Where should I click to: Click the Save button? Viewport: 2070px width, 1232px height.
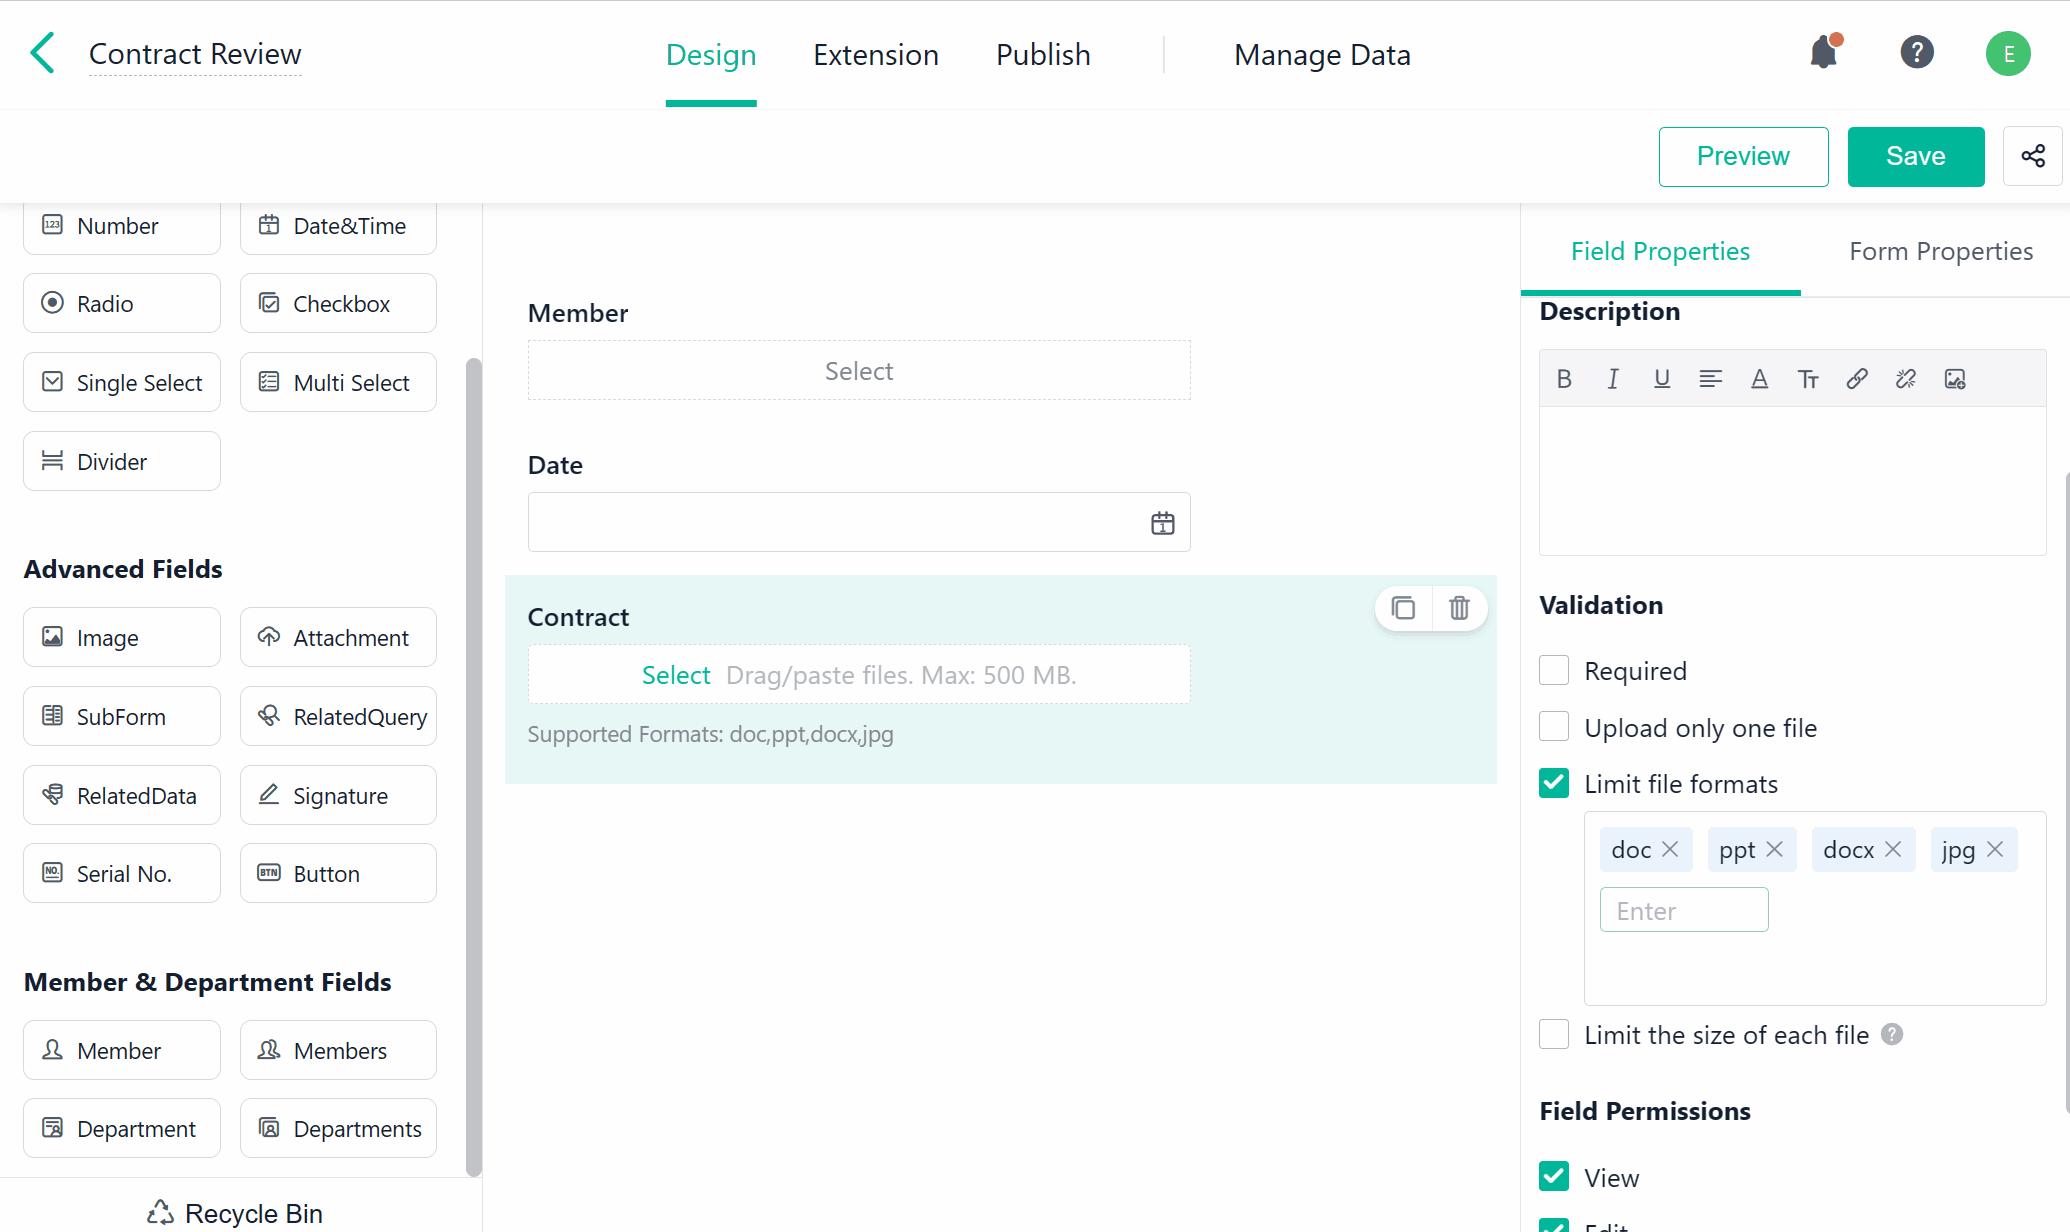point(1915,156)
